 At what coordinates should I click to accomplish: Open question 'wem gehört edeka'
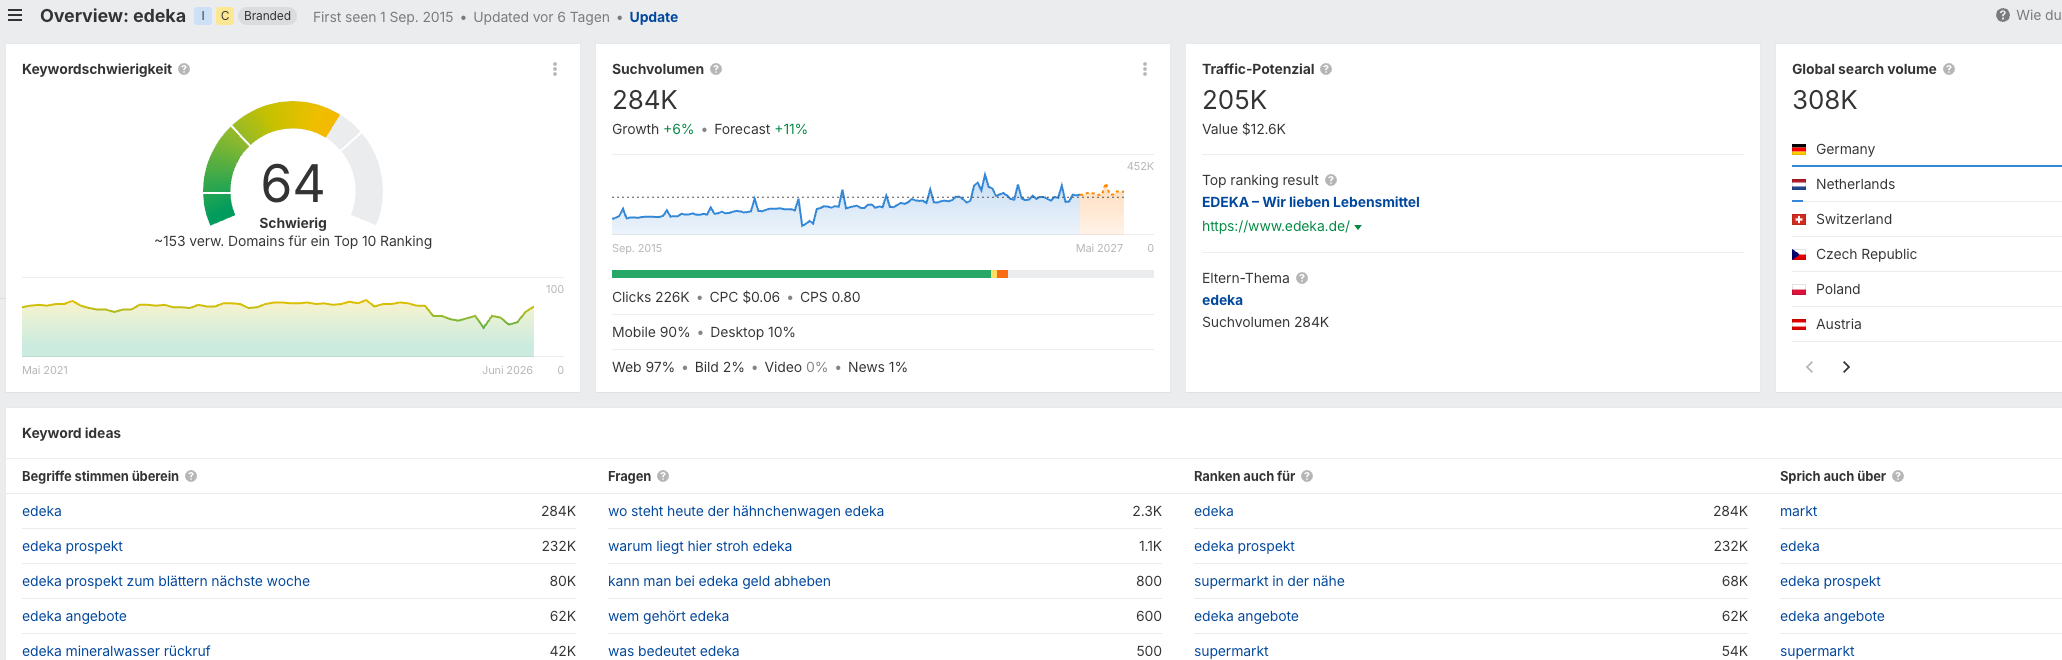(669, 616)
